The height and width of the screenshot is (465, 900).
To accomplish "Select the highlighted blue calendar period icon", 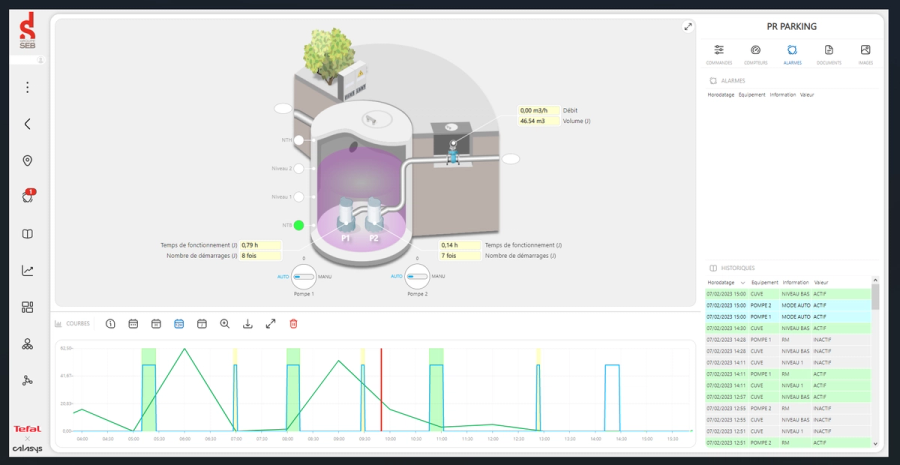I will click(x=179, y=324).
